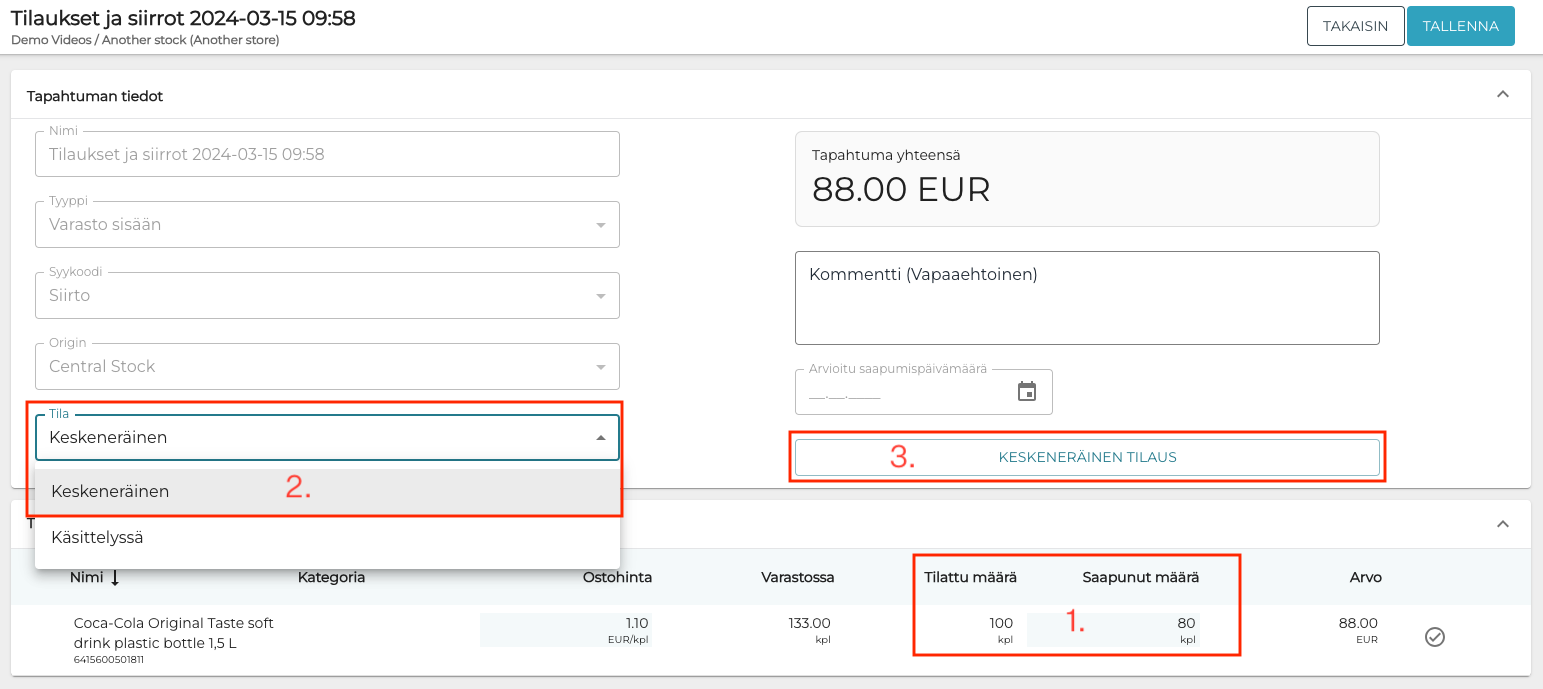Click the checkmark icon on Coca-Cola row

click(1434, 637)
